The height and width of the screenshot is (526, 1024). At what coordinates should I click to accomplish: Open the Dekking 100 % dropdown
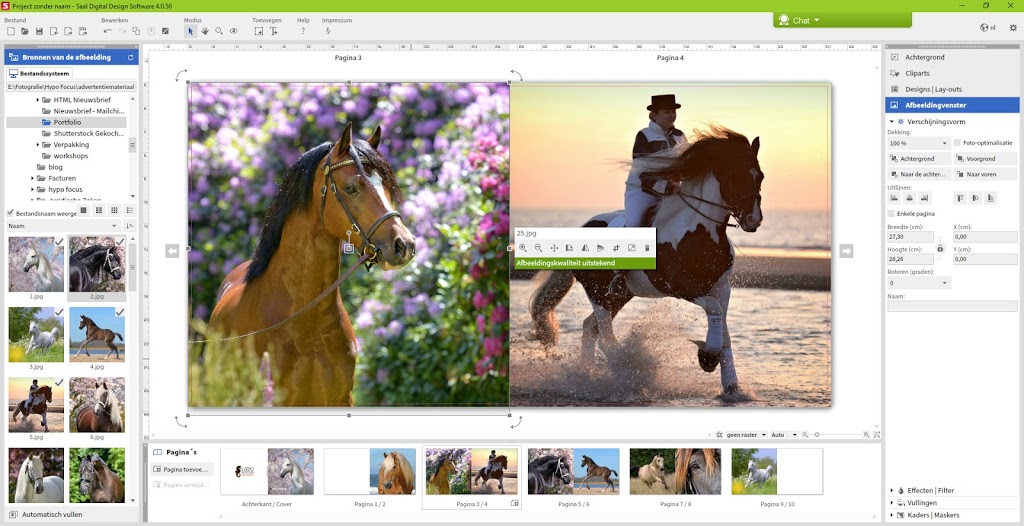click(917, 143)
